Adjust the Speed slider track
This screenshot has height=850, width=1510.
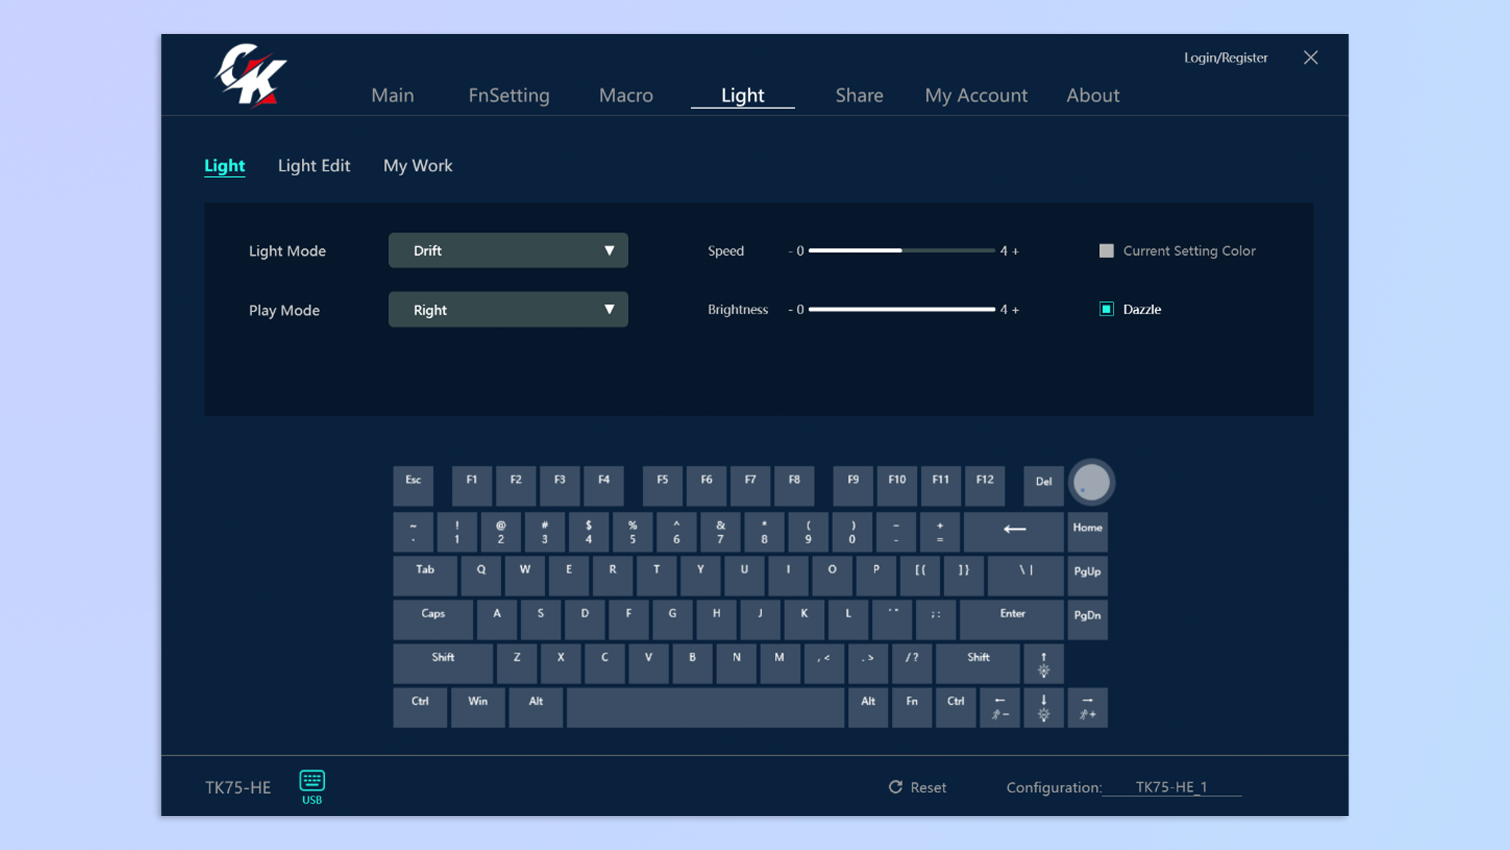(901, 251)
